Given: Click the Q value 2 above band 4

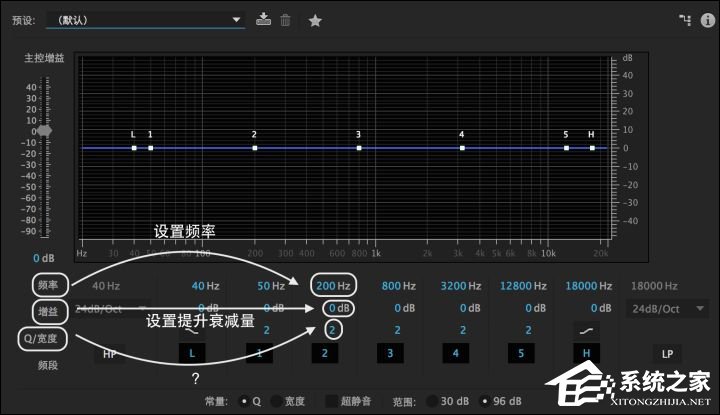Looking at the screenshot, I should (463, 330).
